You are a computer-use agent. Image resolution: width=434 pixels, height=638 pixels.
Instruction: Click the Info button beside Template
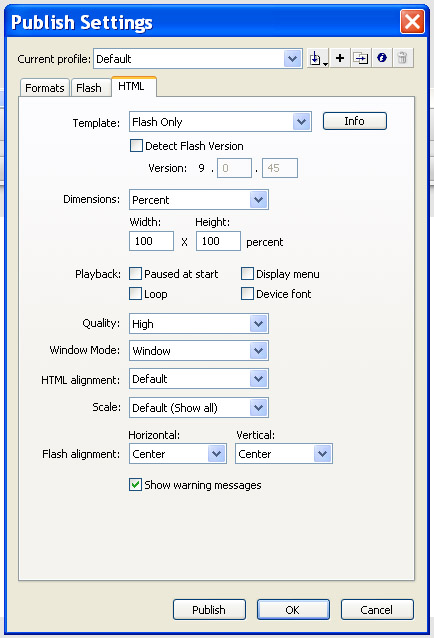pos(355,121)
